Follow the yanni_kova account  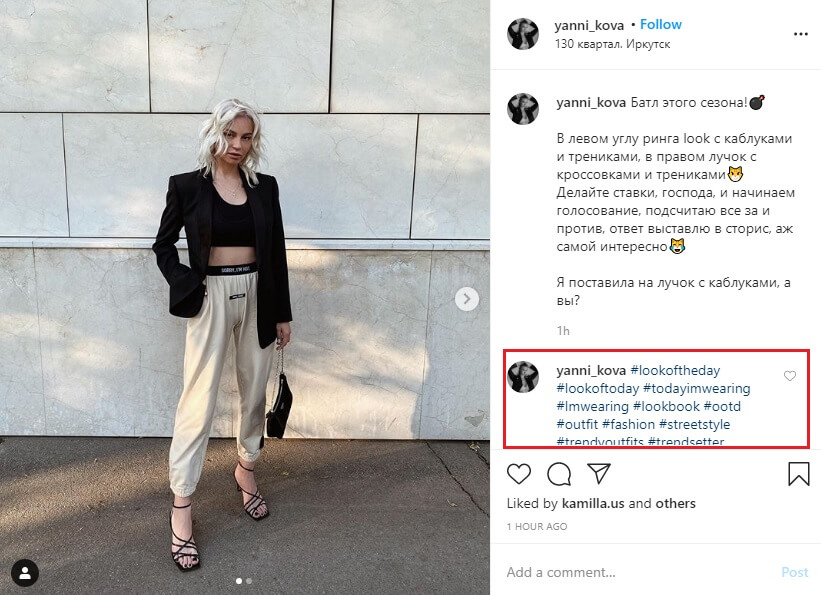point(661,25)
